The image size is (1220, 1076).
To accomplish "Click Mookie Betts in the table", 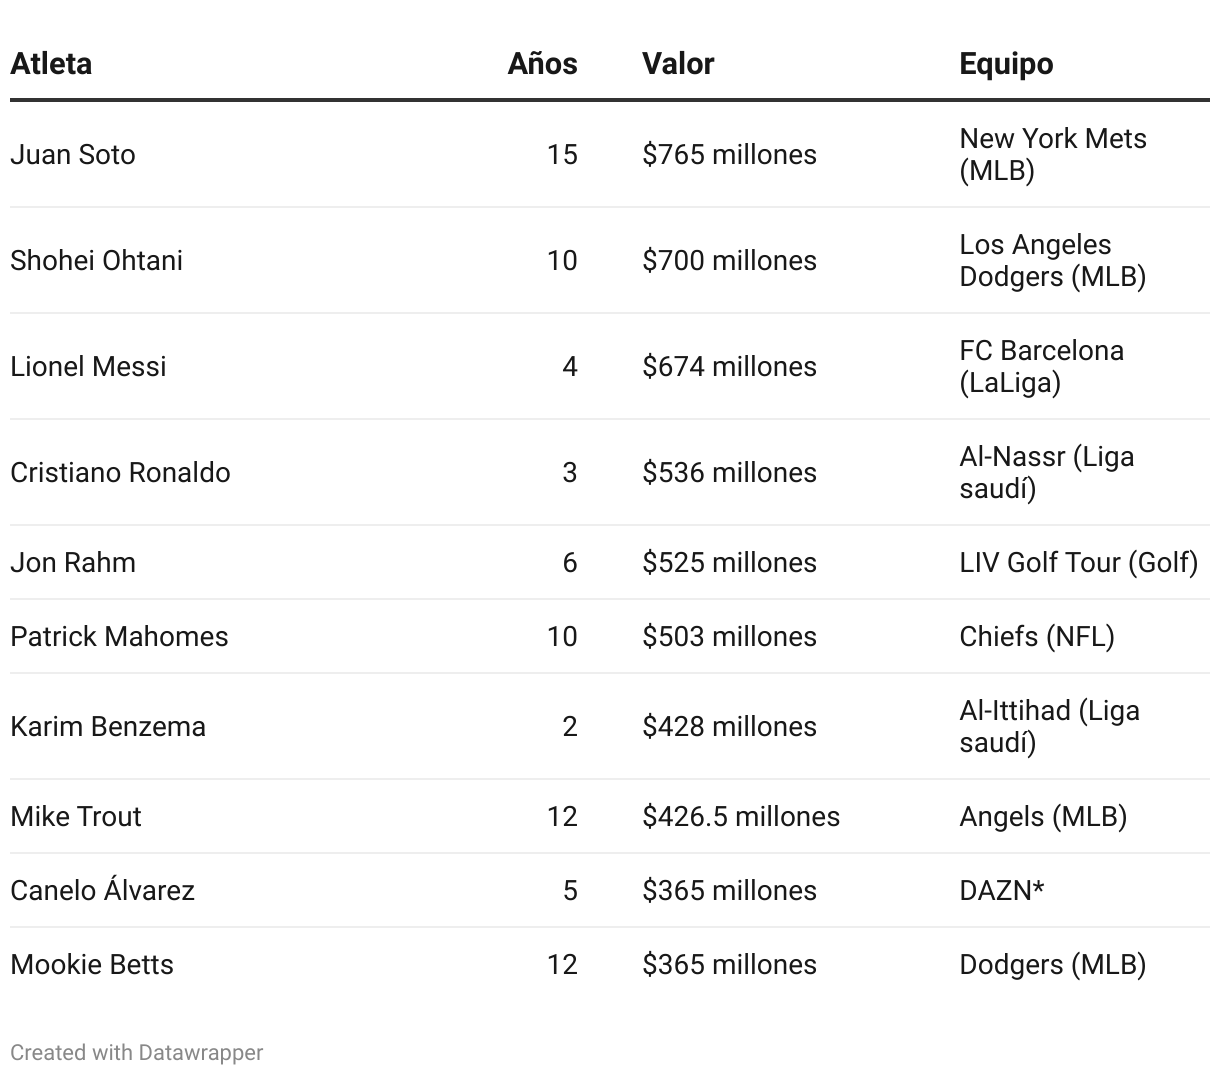I will pyautogui.click(x=92, y=964).
